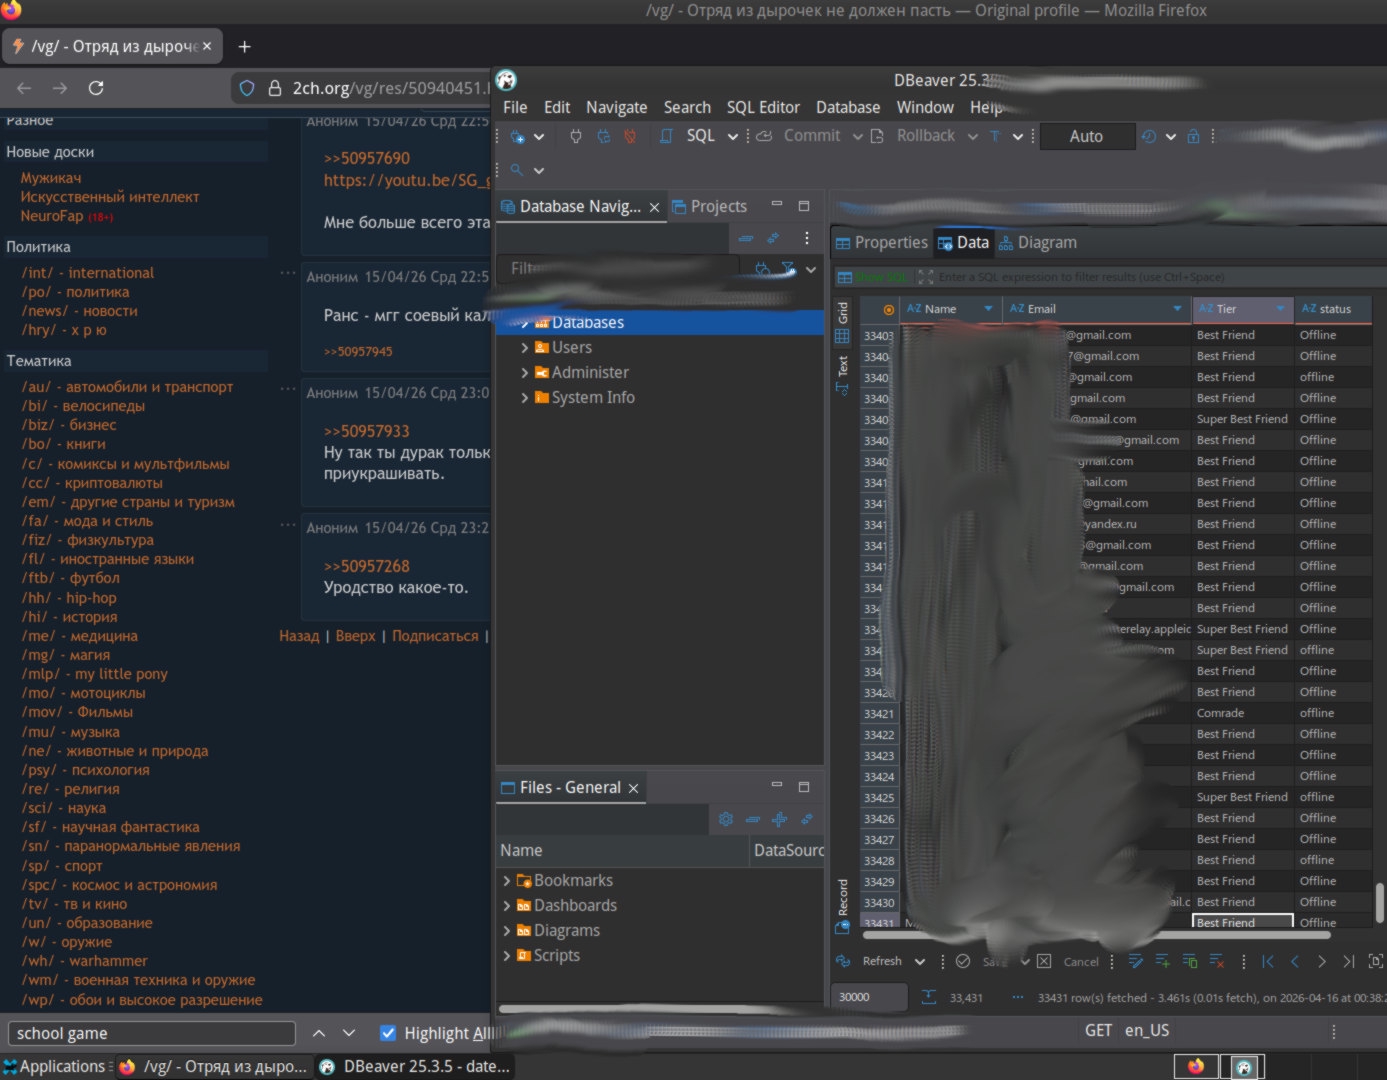The height and width of the screenshot is (1080, 1387).
Task: Click the red disconnect plug icon
Action: point(630,136)
